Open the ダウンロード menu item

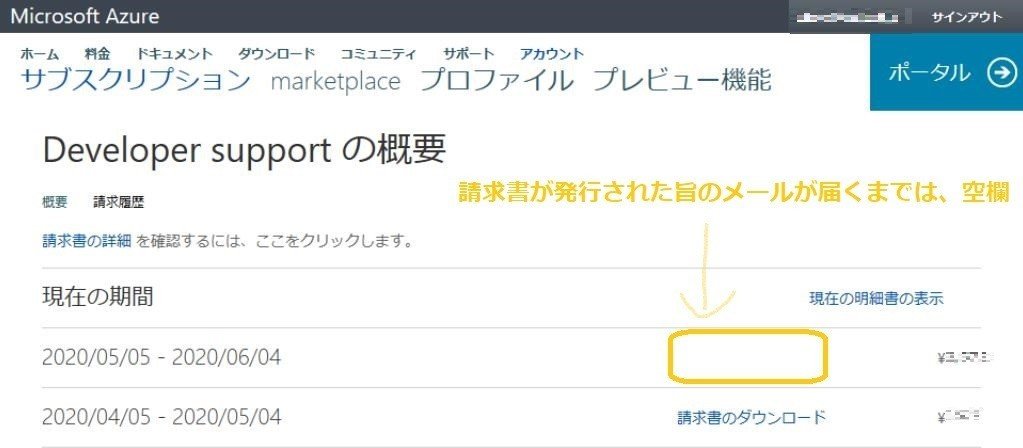[276, 54]
